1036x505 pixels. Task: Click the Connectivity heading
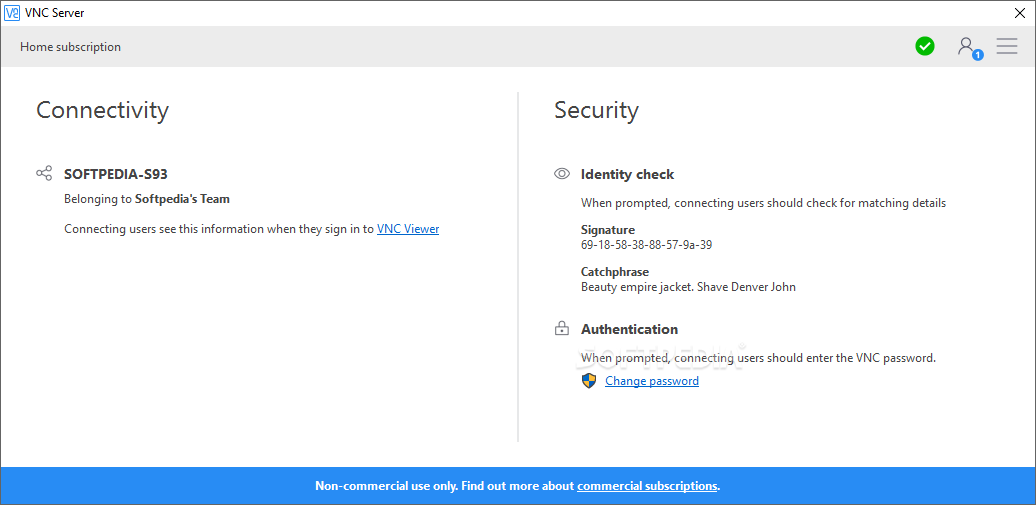click(x=102, y=110)
